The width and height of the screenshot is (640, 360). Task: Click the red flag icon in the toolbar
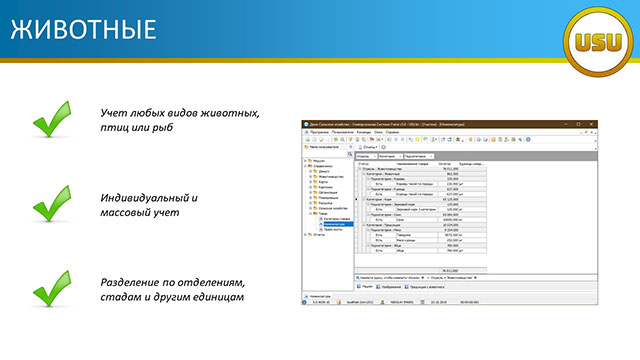pyautogui.click(x=372, y=140)
